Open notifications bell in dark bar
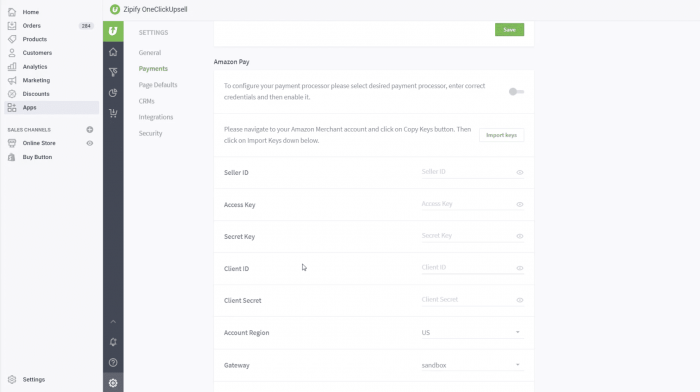700x392 pixels. (x=113, y=342)
